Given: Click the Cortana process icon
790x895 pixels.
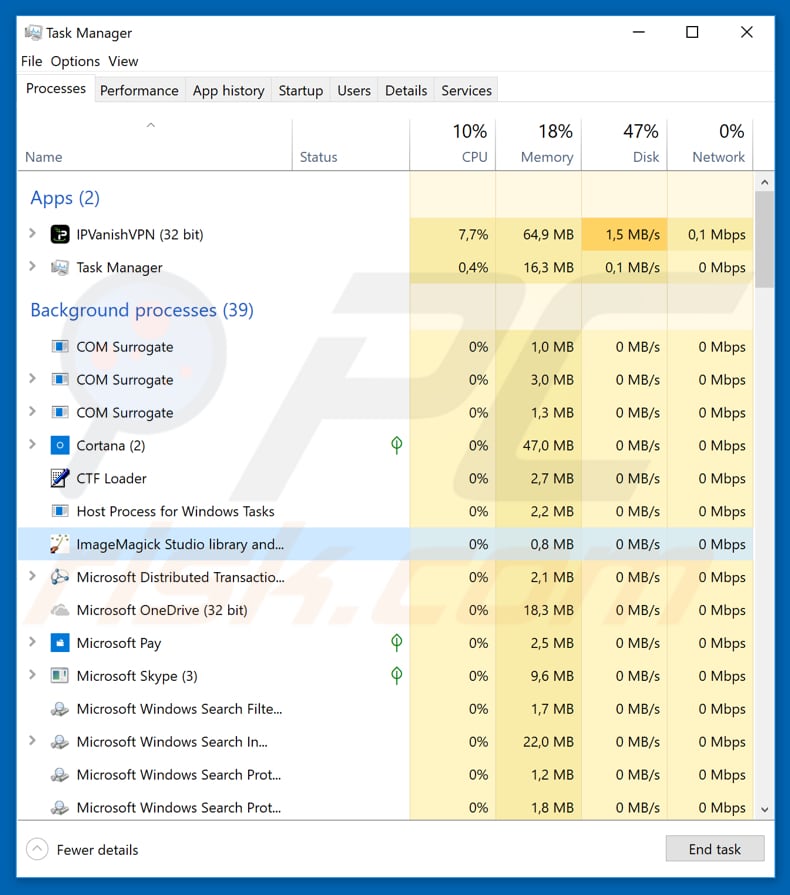Looking at the screenshot, I should (x=60, y=445).
